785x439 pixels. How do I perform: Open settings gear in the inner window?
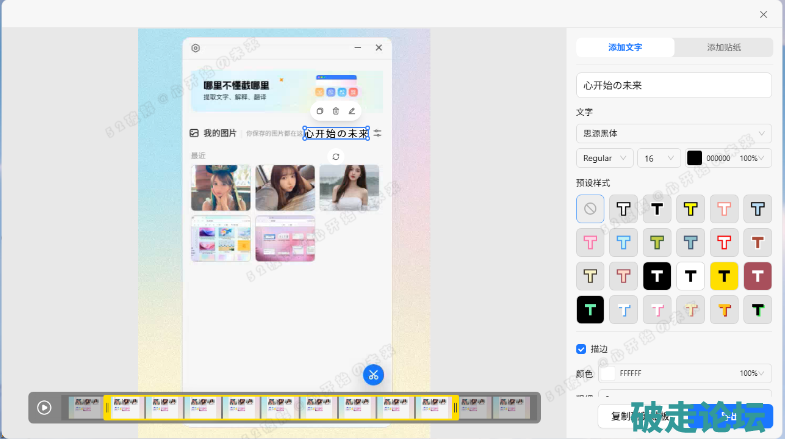(x=196, y=47)
